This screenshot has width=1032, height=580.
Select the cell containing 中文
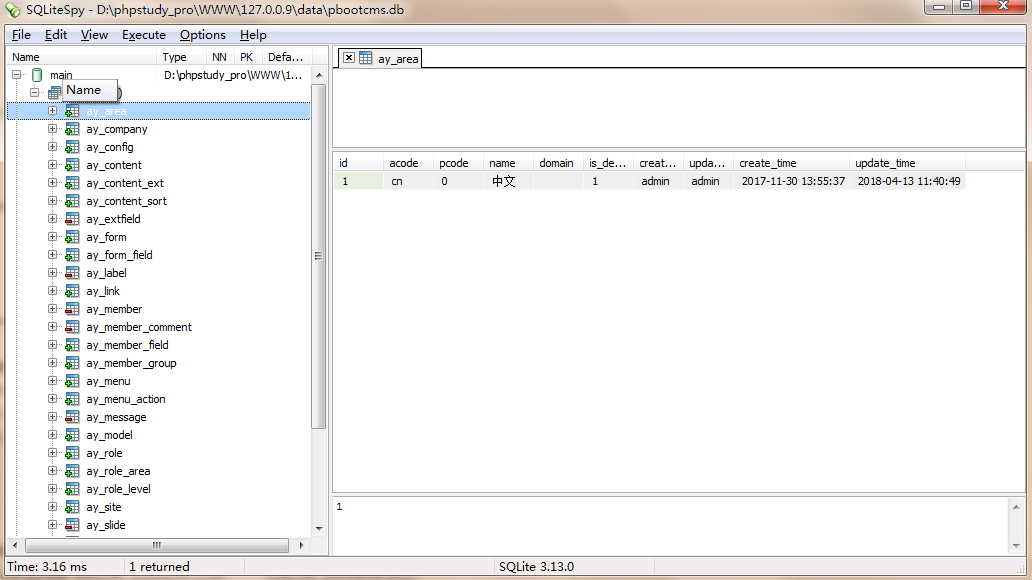point(504,181)
